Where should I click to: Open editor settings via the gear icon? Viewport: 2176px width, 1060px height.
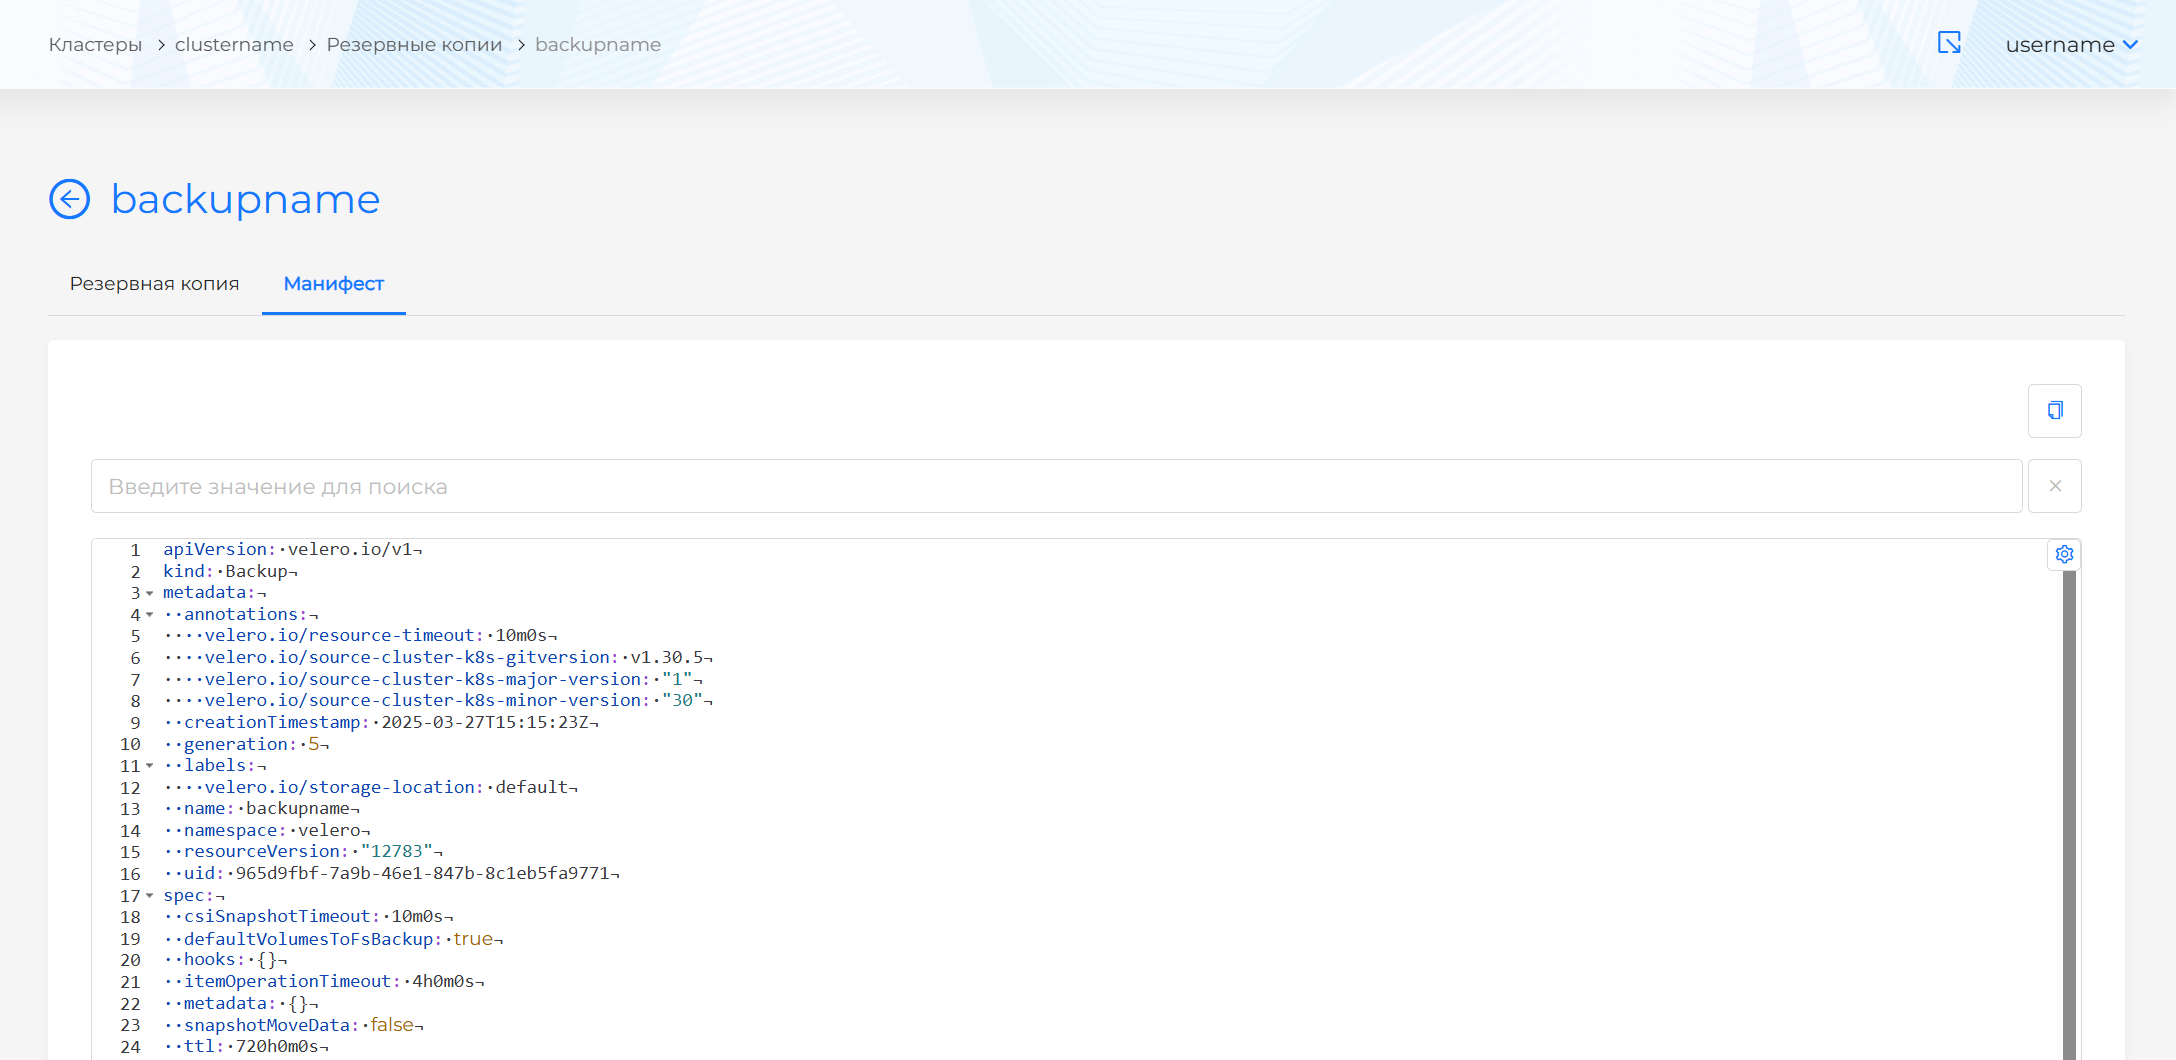(2064, 554)
